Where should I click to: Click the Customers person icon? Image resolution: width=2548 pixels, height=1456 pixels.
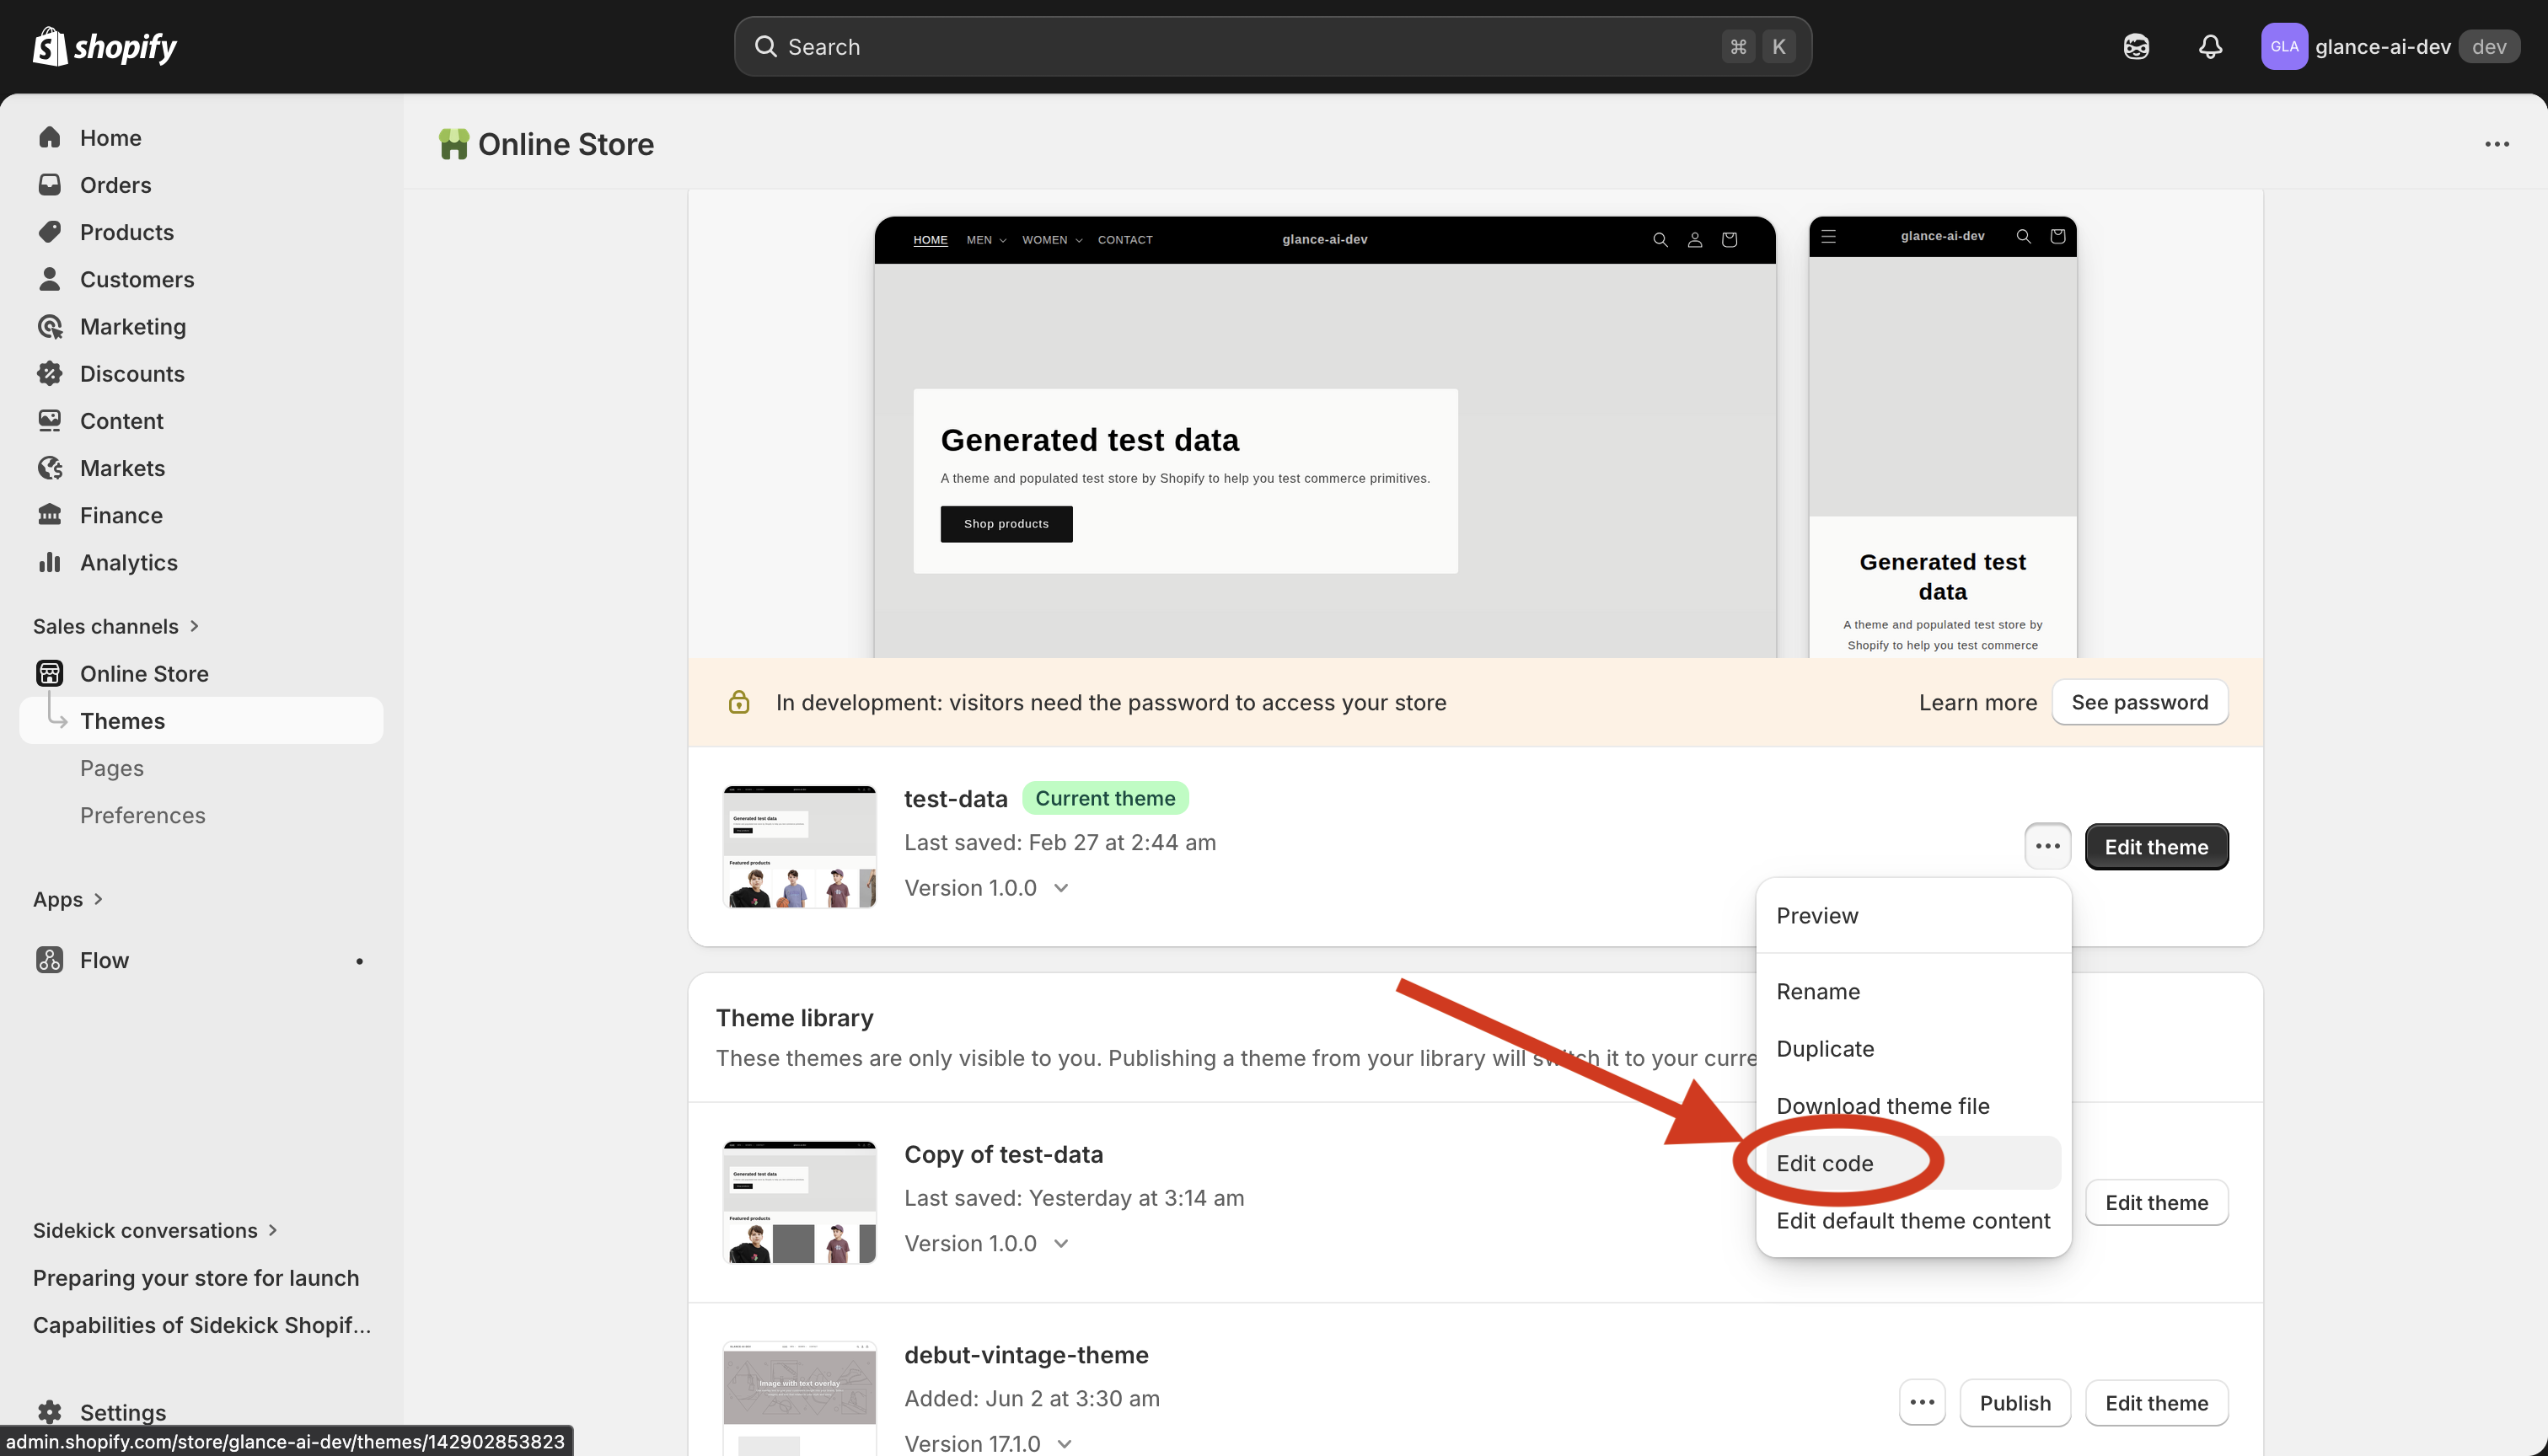tap(50, 278)
